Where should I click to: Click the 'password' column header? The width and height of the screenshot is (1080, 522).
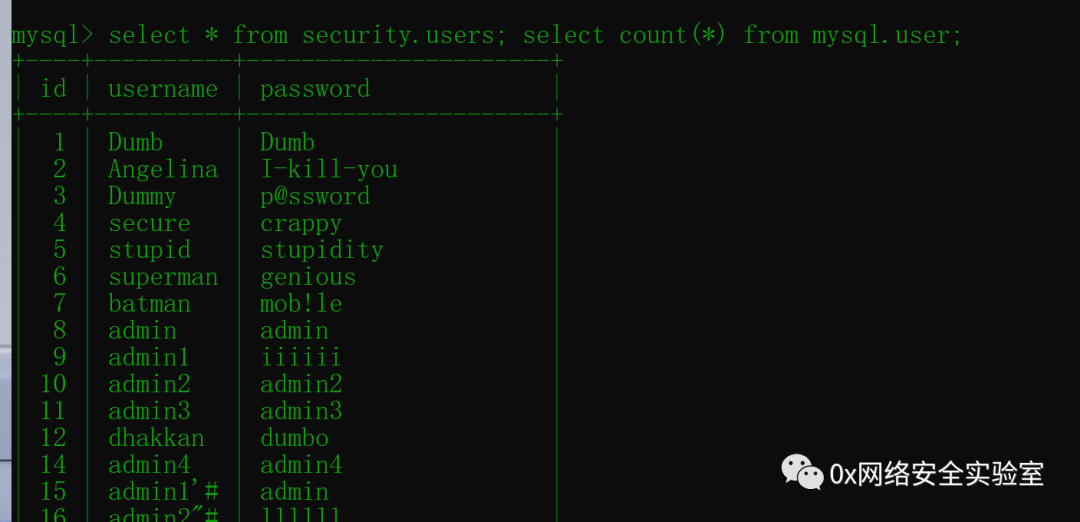[315, 89]
